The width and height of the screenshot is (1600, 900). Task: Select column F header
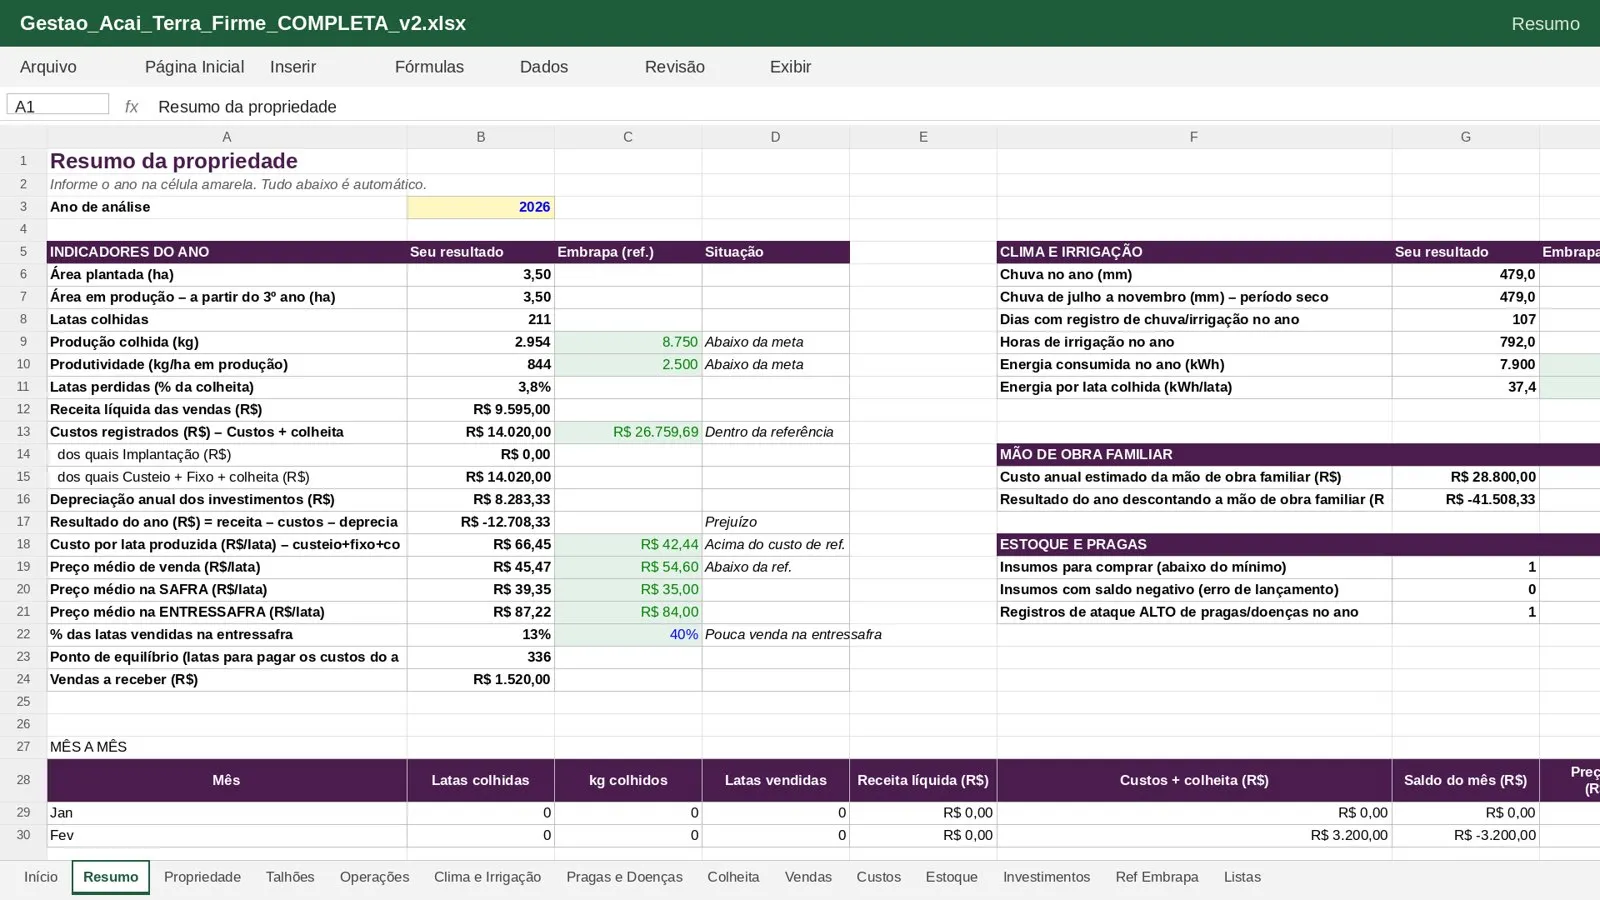click(1193, 137)
